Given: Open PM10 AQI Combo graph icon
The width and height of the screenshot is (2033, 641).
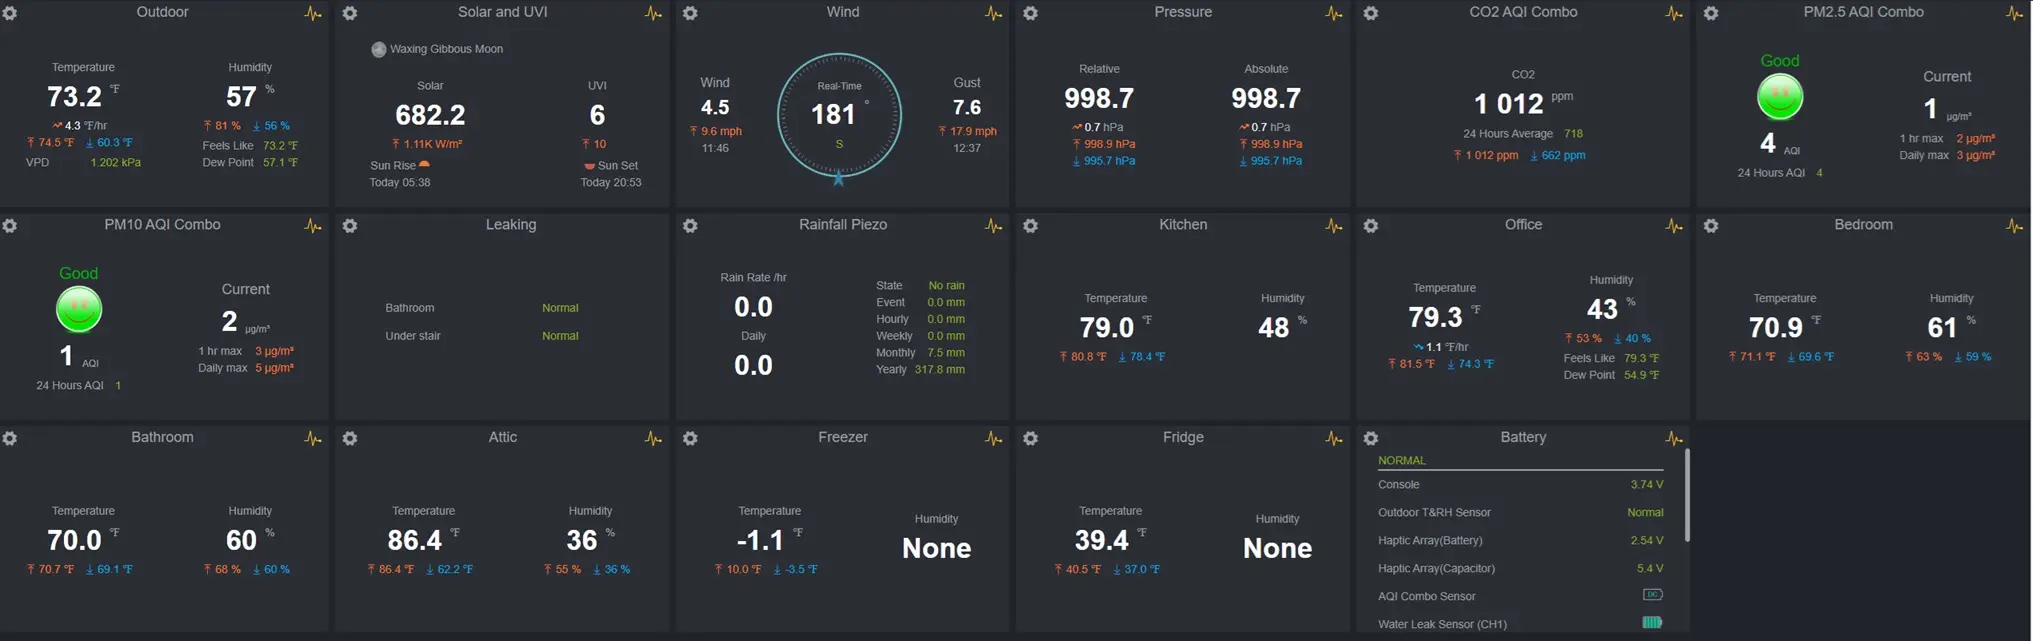Looking at the screenshot, I should pos(313,226).
